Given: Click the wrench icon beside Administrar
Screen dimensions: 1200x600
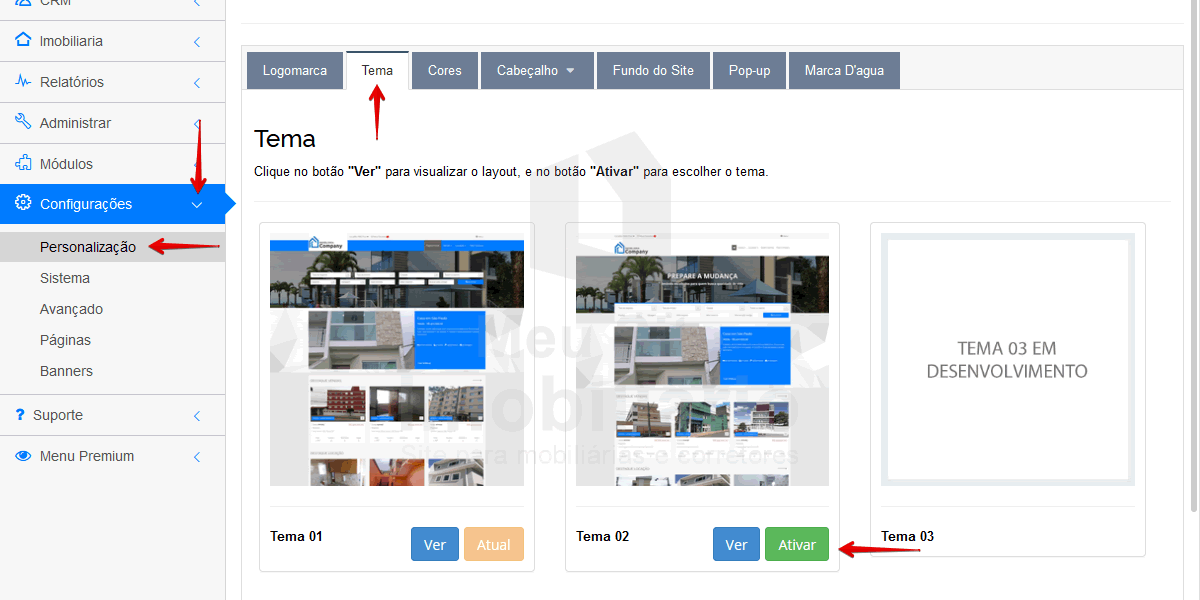Looking at the screenshot, I should click(23, 122).
